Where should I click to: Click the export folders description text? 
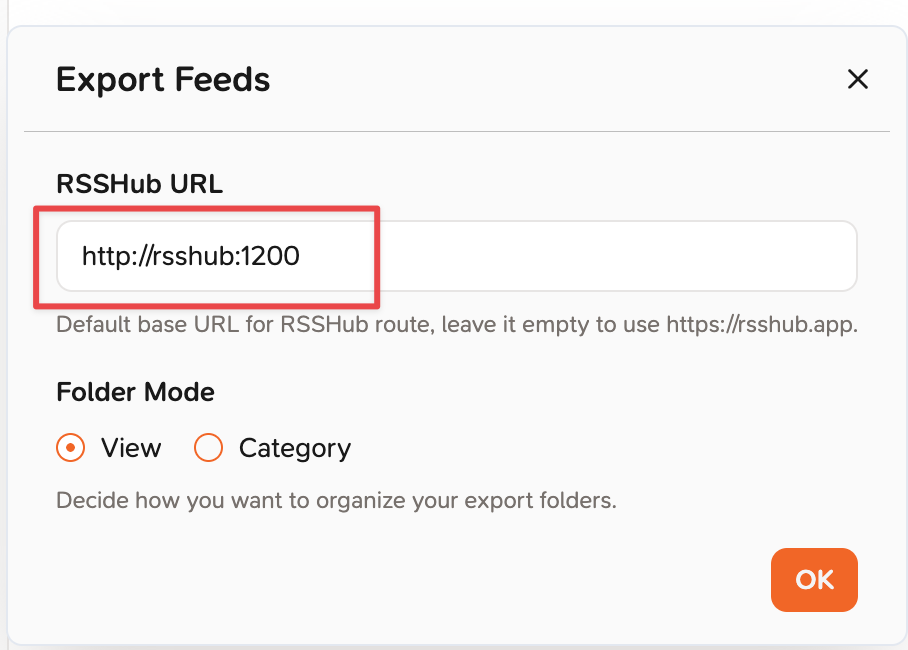pos(336,501)
